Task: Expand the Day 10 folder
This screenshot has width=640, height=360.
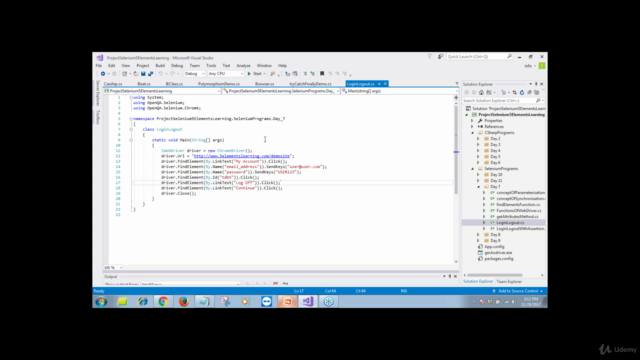Action: (x=478, y=175)
